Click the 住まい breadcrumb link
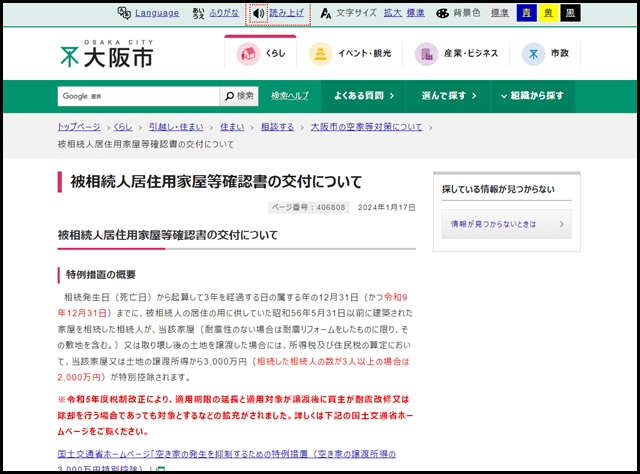640x474 pixels. (232, 127)
